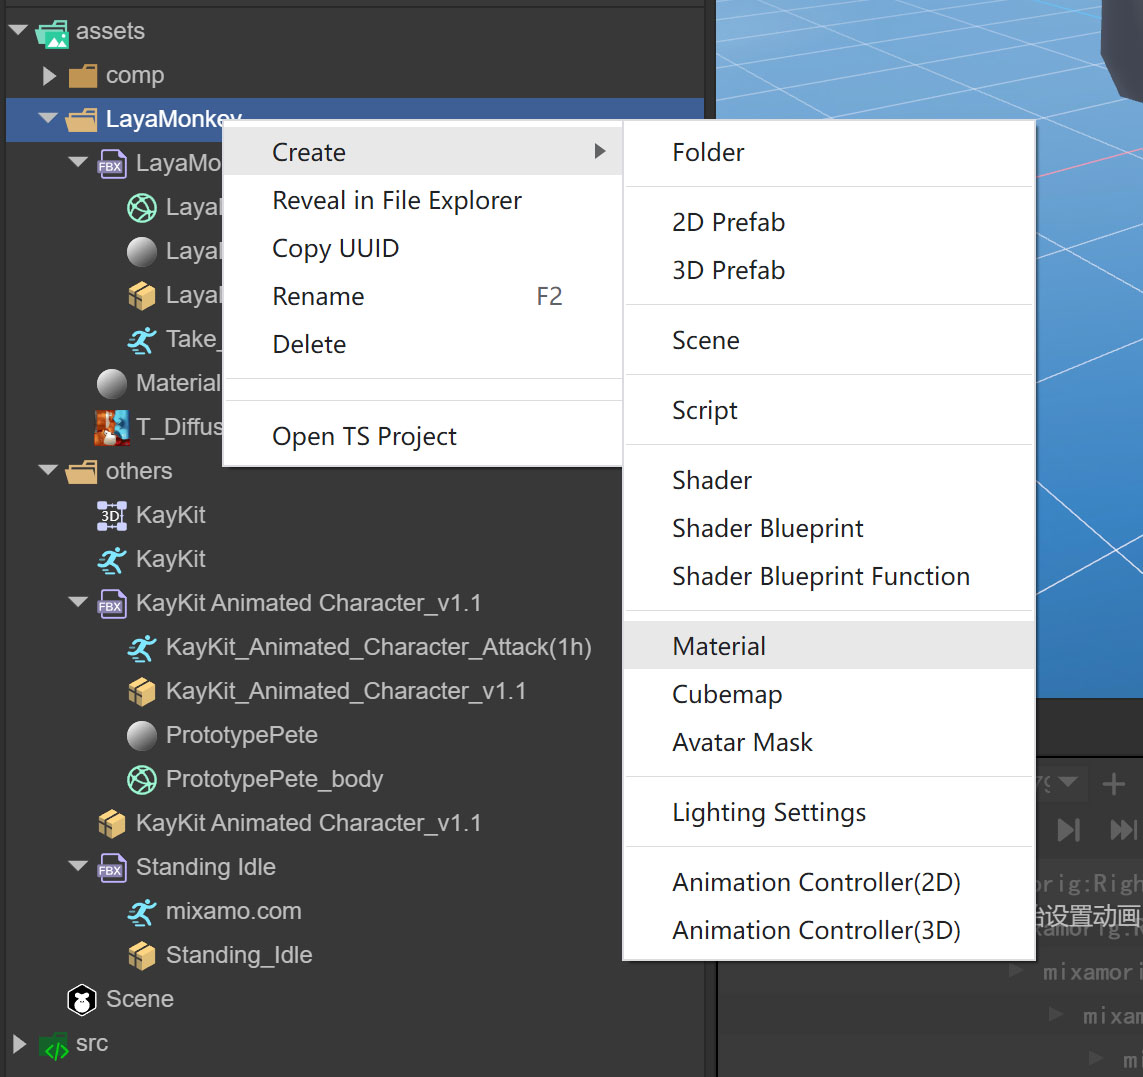The image size is (1143, 1077).
Task: Click the PrototypePete material sphere icon
Action: tap(142, 735)
